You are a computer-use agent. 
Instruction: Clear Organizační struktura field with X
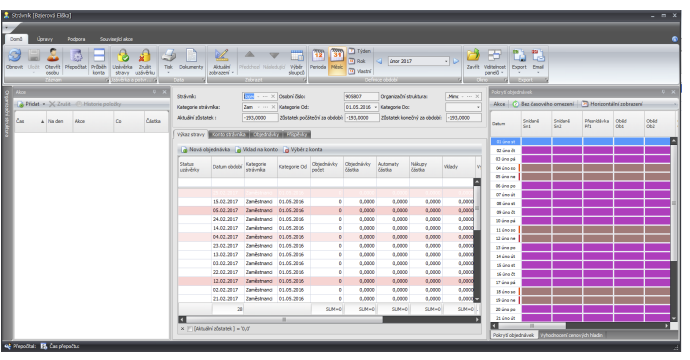click(x=477, y=96)
